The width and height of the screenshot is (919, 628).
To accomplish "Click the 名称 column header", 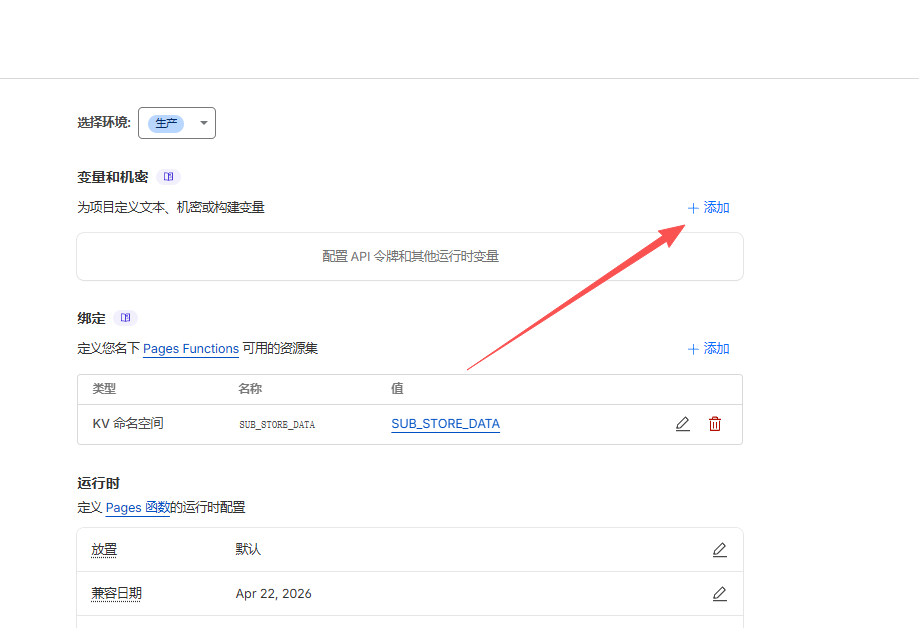I will click(x=250, y=389).
